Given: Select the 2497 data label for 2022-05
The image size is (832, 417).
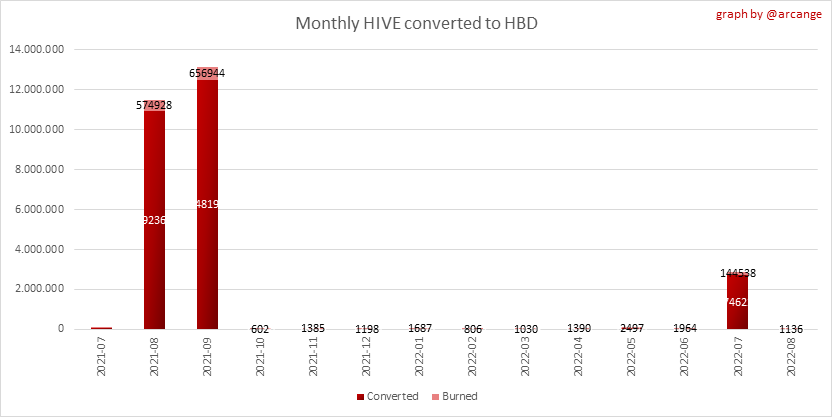Looking at the screenshot, I should (632, 328).
